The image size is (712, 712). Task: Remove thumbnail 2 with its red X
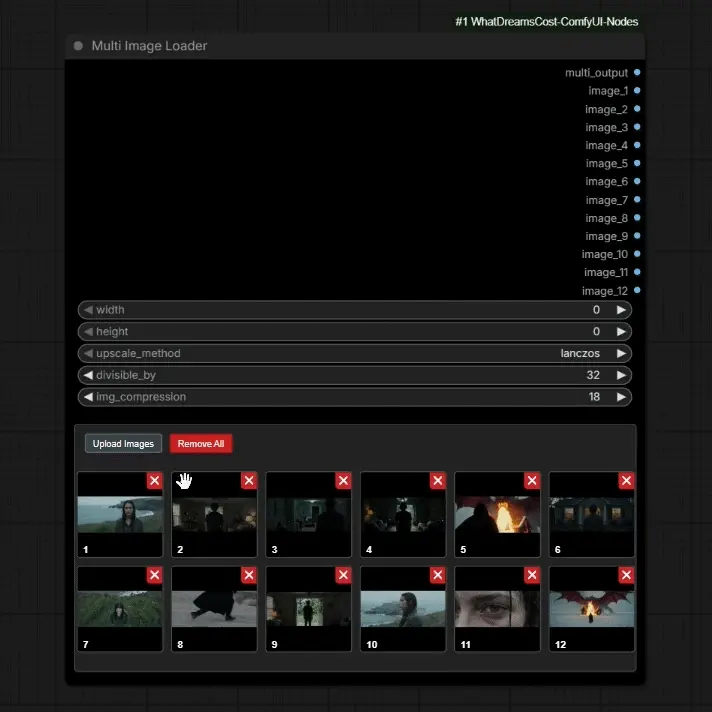[x=249, y=480]
